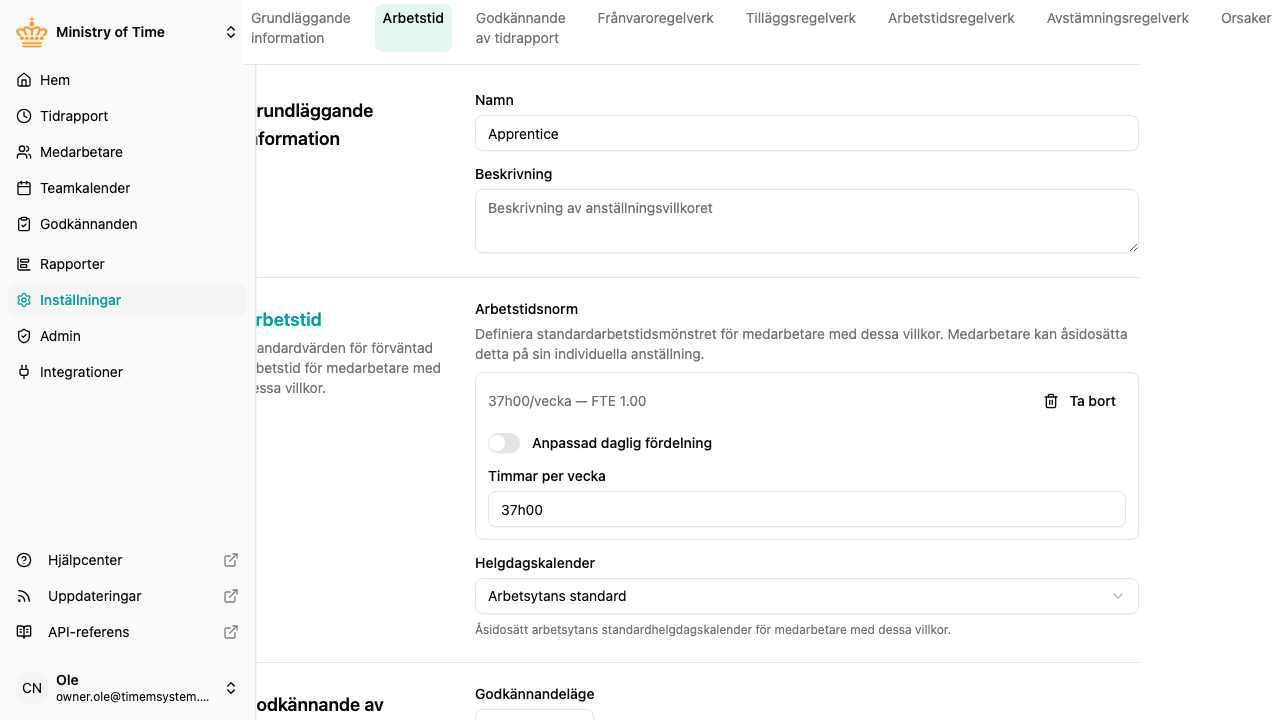
Task: Expand the Ministry of Time workspace switcher
Action: [231, 32]
